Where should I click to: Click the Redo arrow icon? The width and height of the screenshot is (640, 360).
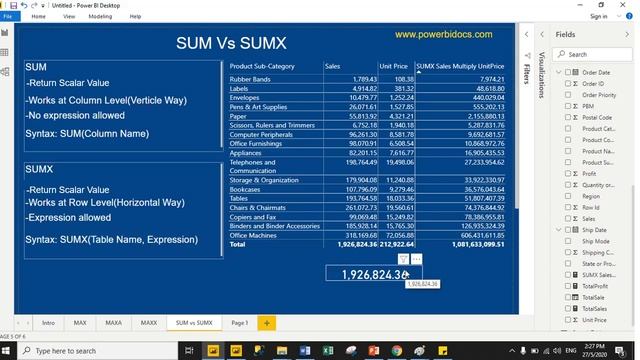click(x=34, y=6)
